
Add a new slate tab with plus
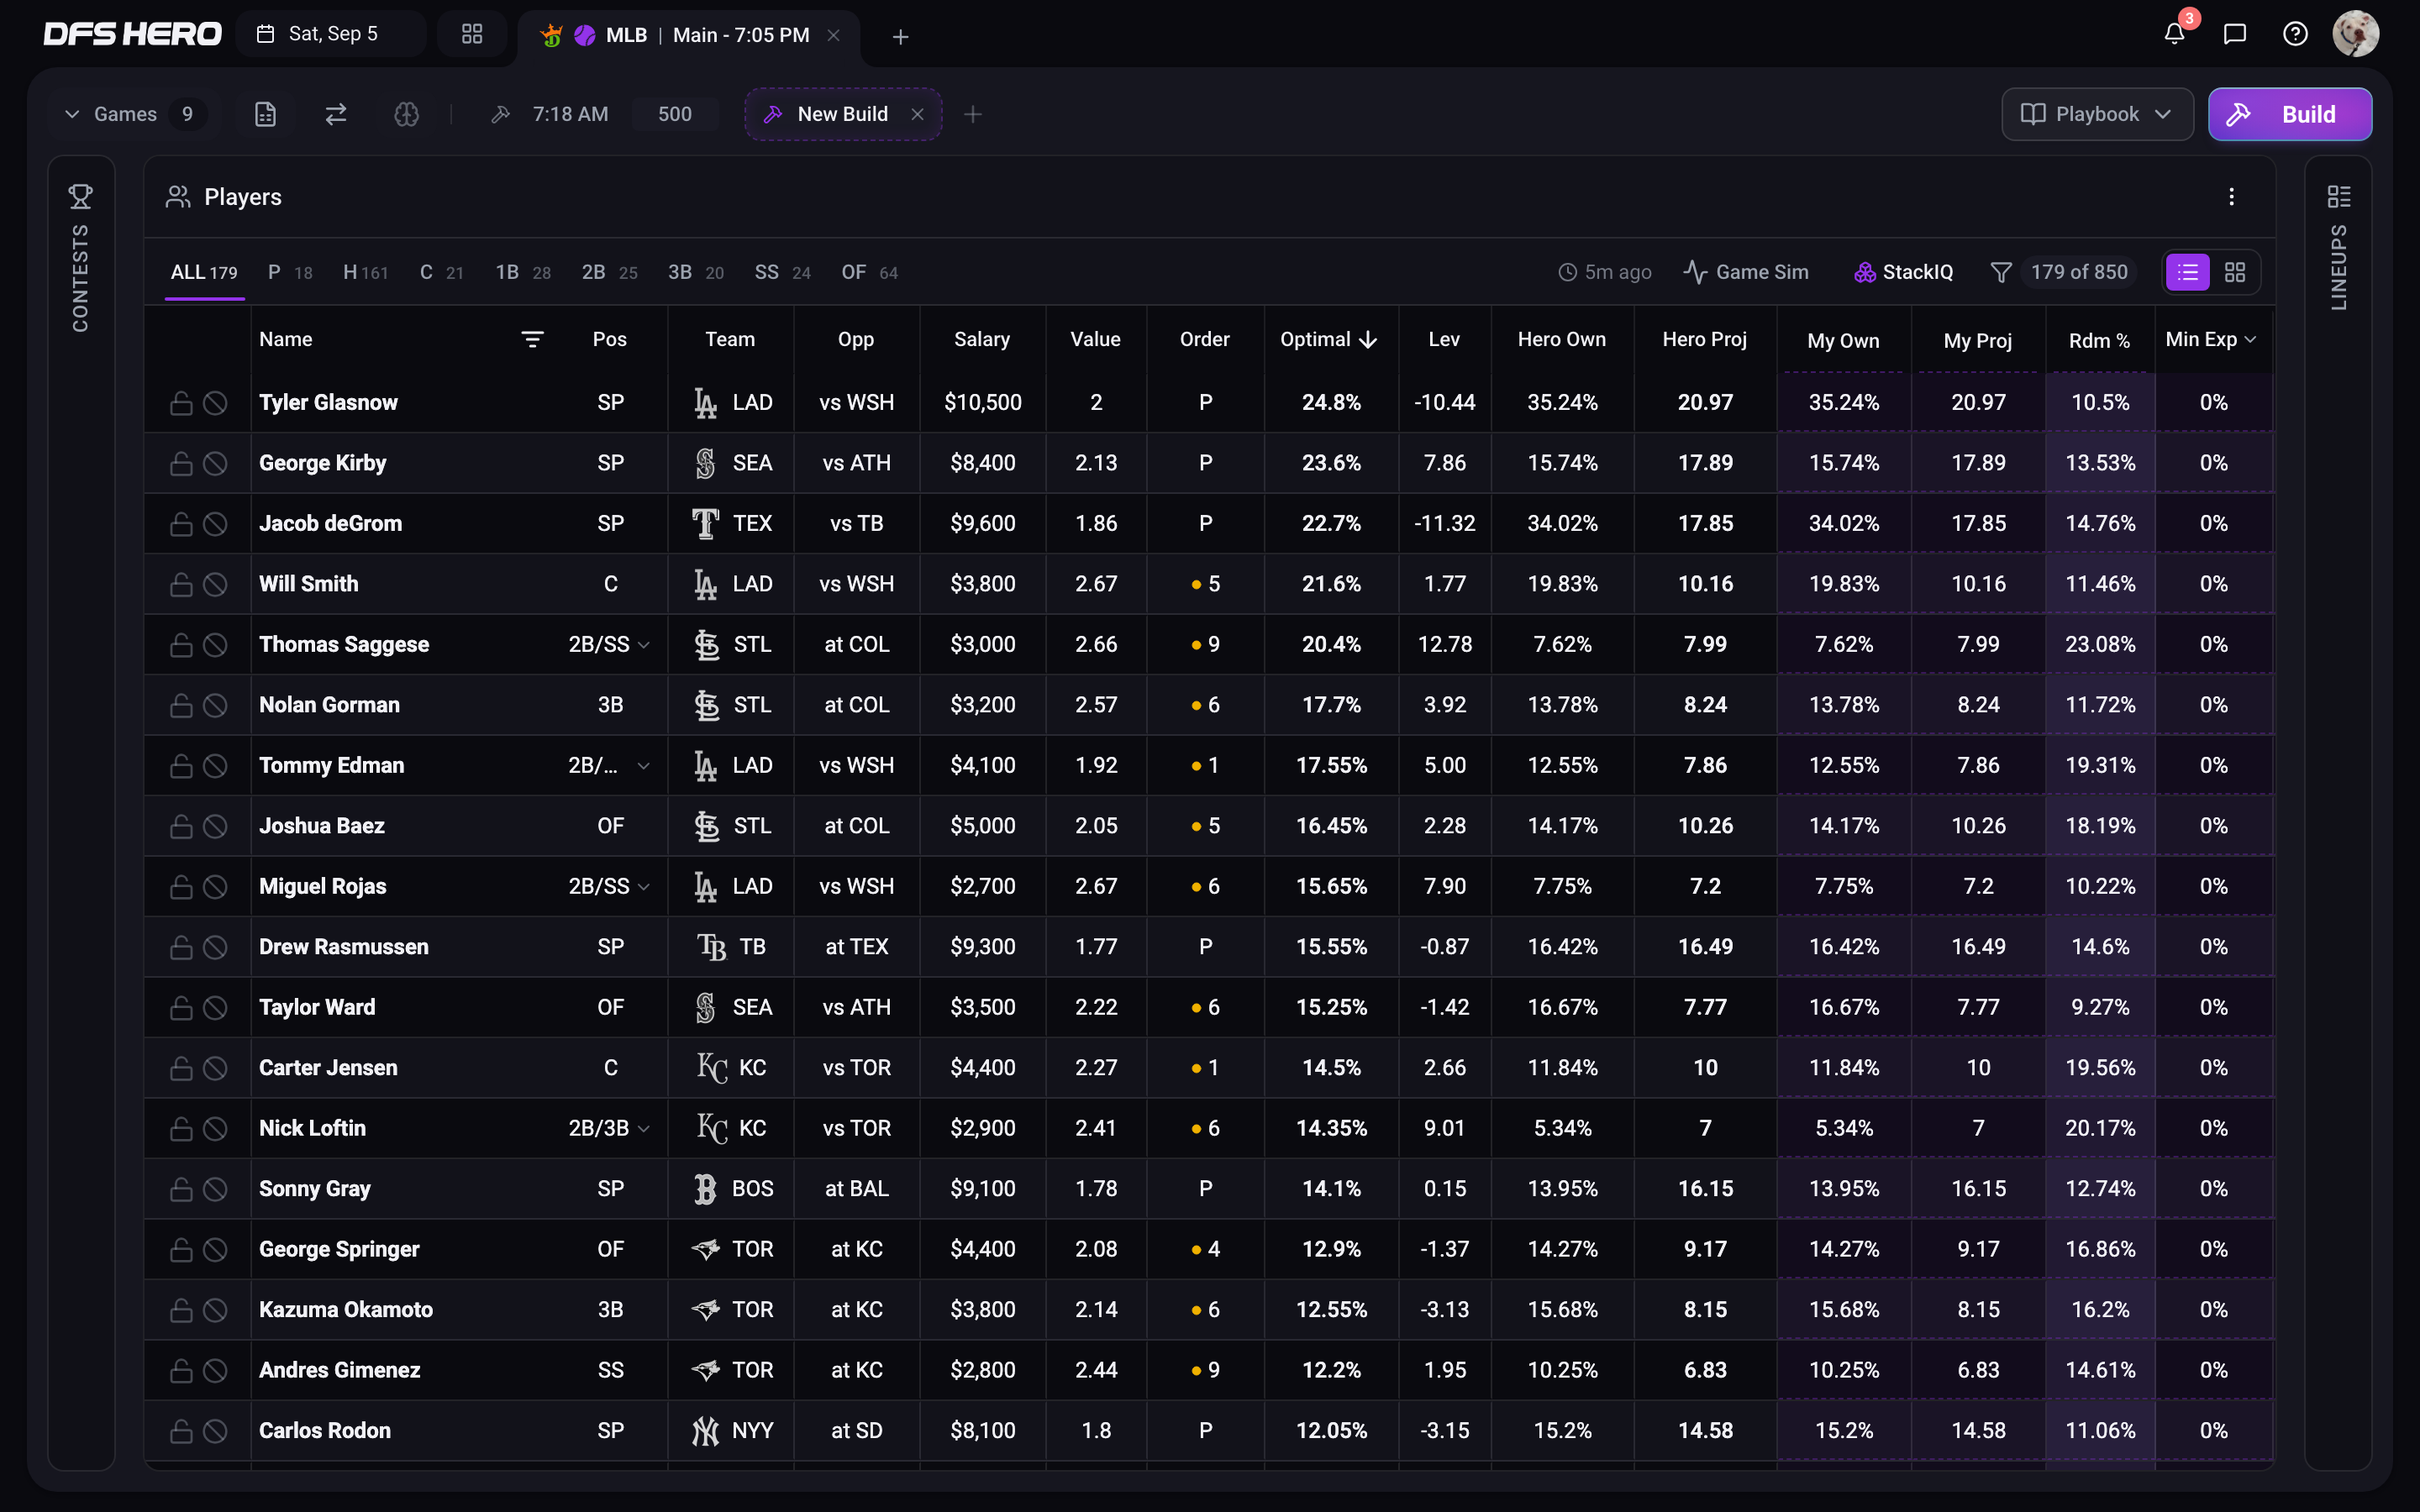click(900, 37)
